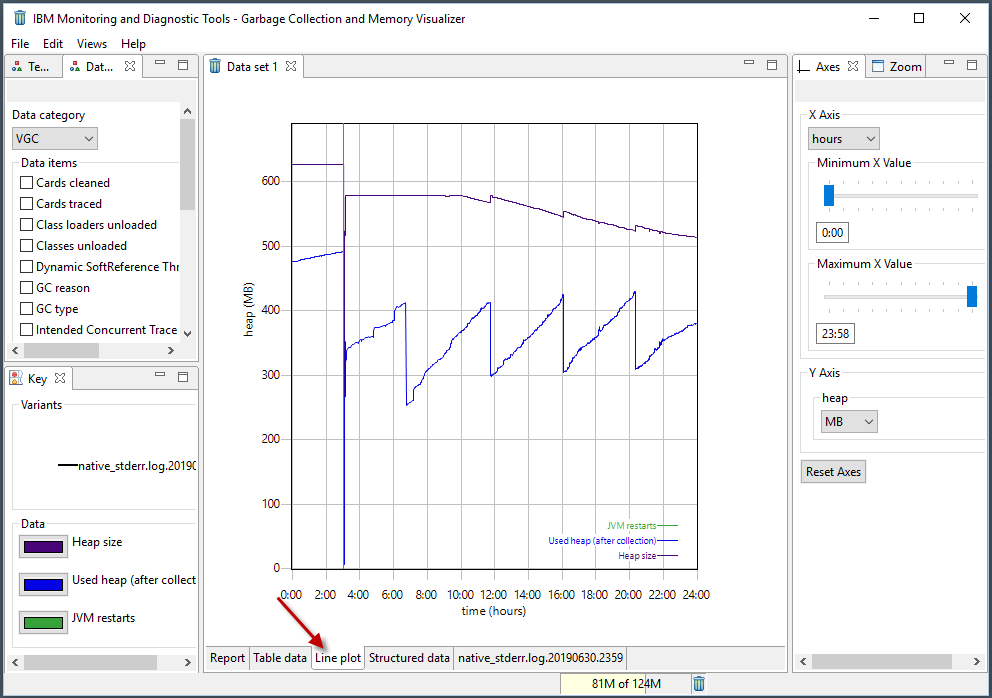Click the Maximum X Value 23:58 field
992x698 pixels.
tap(835, 333)
